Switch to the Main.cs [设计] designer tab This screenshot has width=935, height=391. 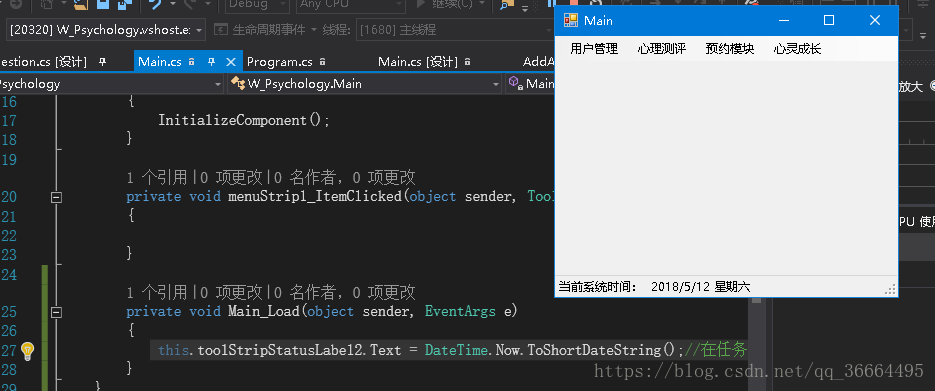(x=418, y=61)
